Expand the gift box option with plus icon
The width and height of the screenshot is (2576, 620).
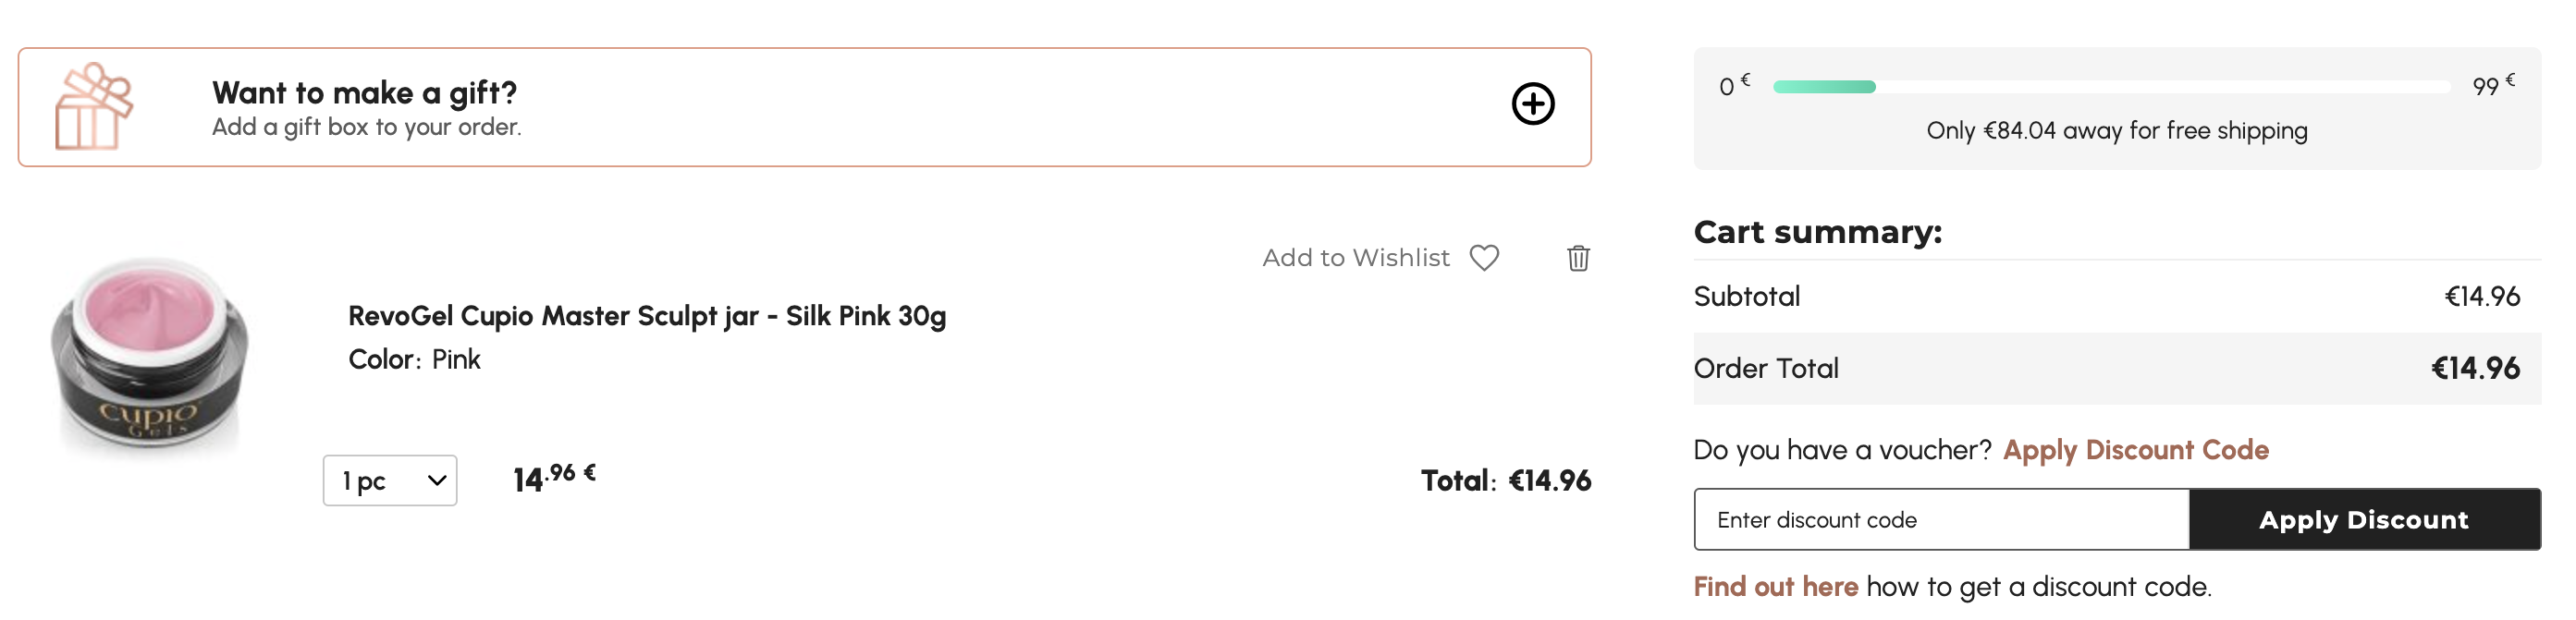(1532, 104)
